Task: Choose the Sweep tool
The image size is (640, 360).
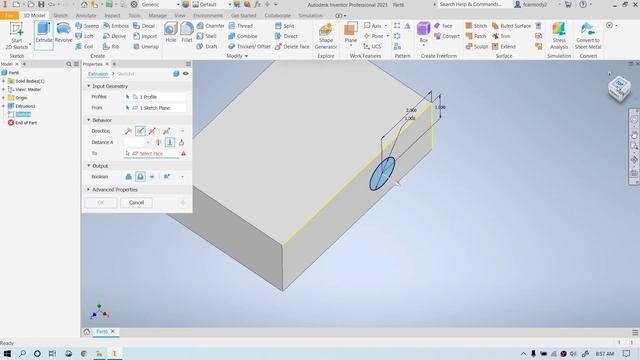Action: tap(87, 26)
